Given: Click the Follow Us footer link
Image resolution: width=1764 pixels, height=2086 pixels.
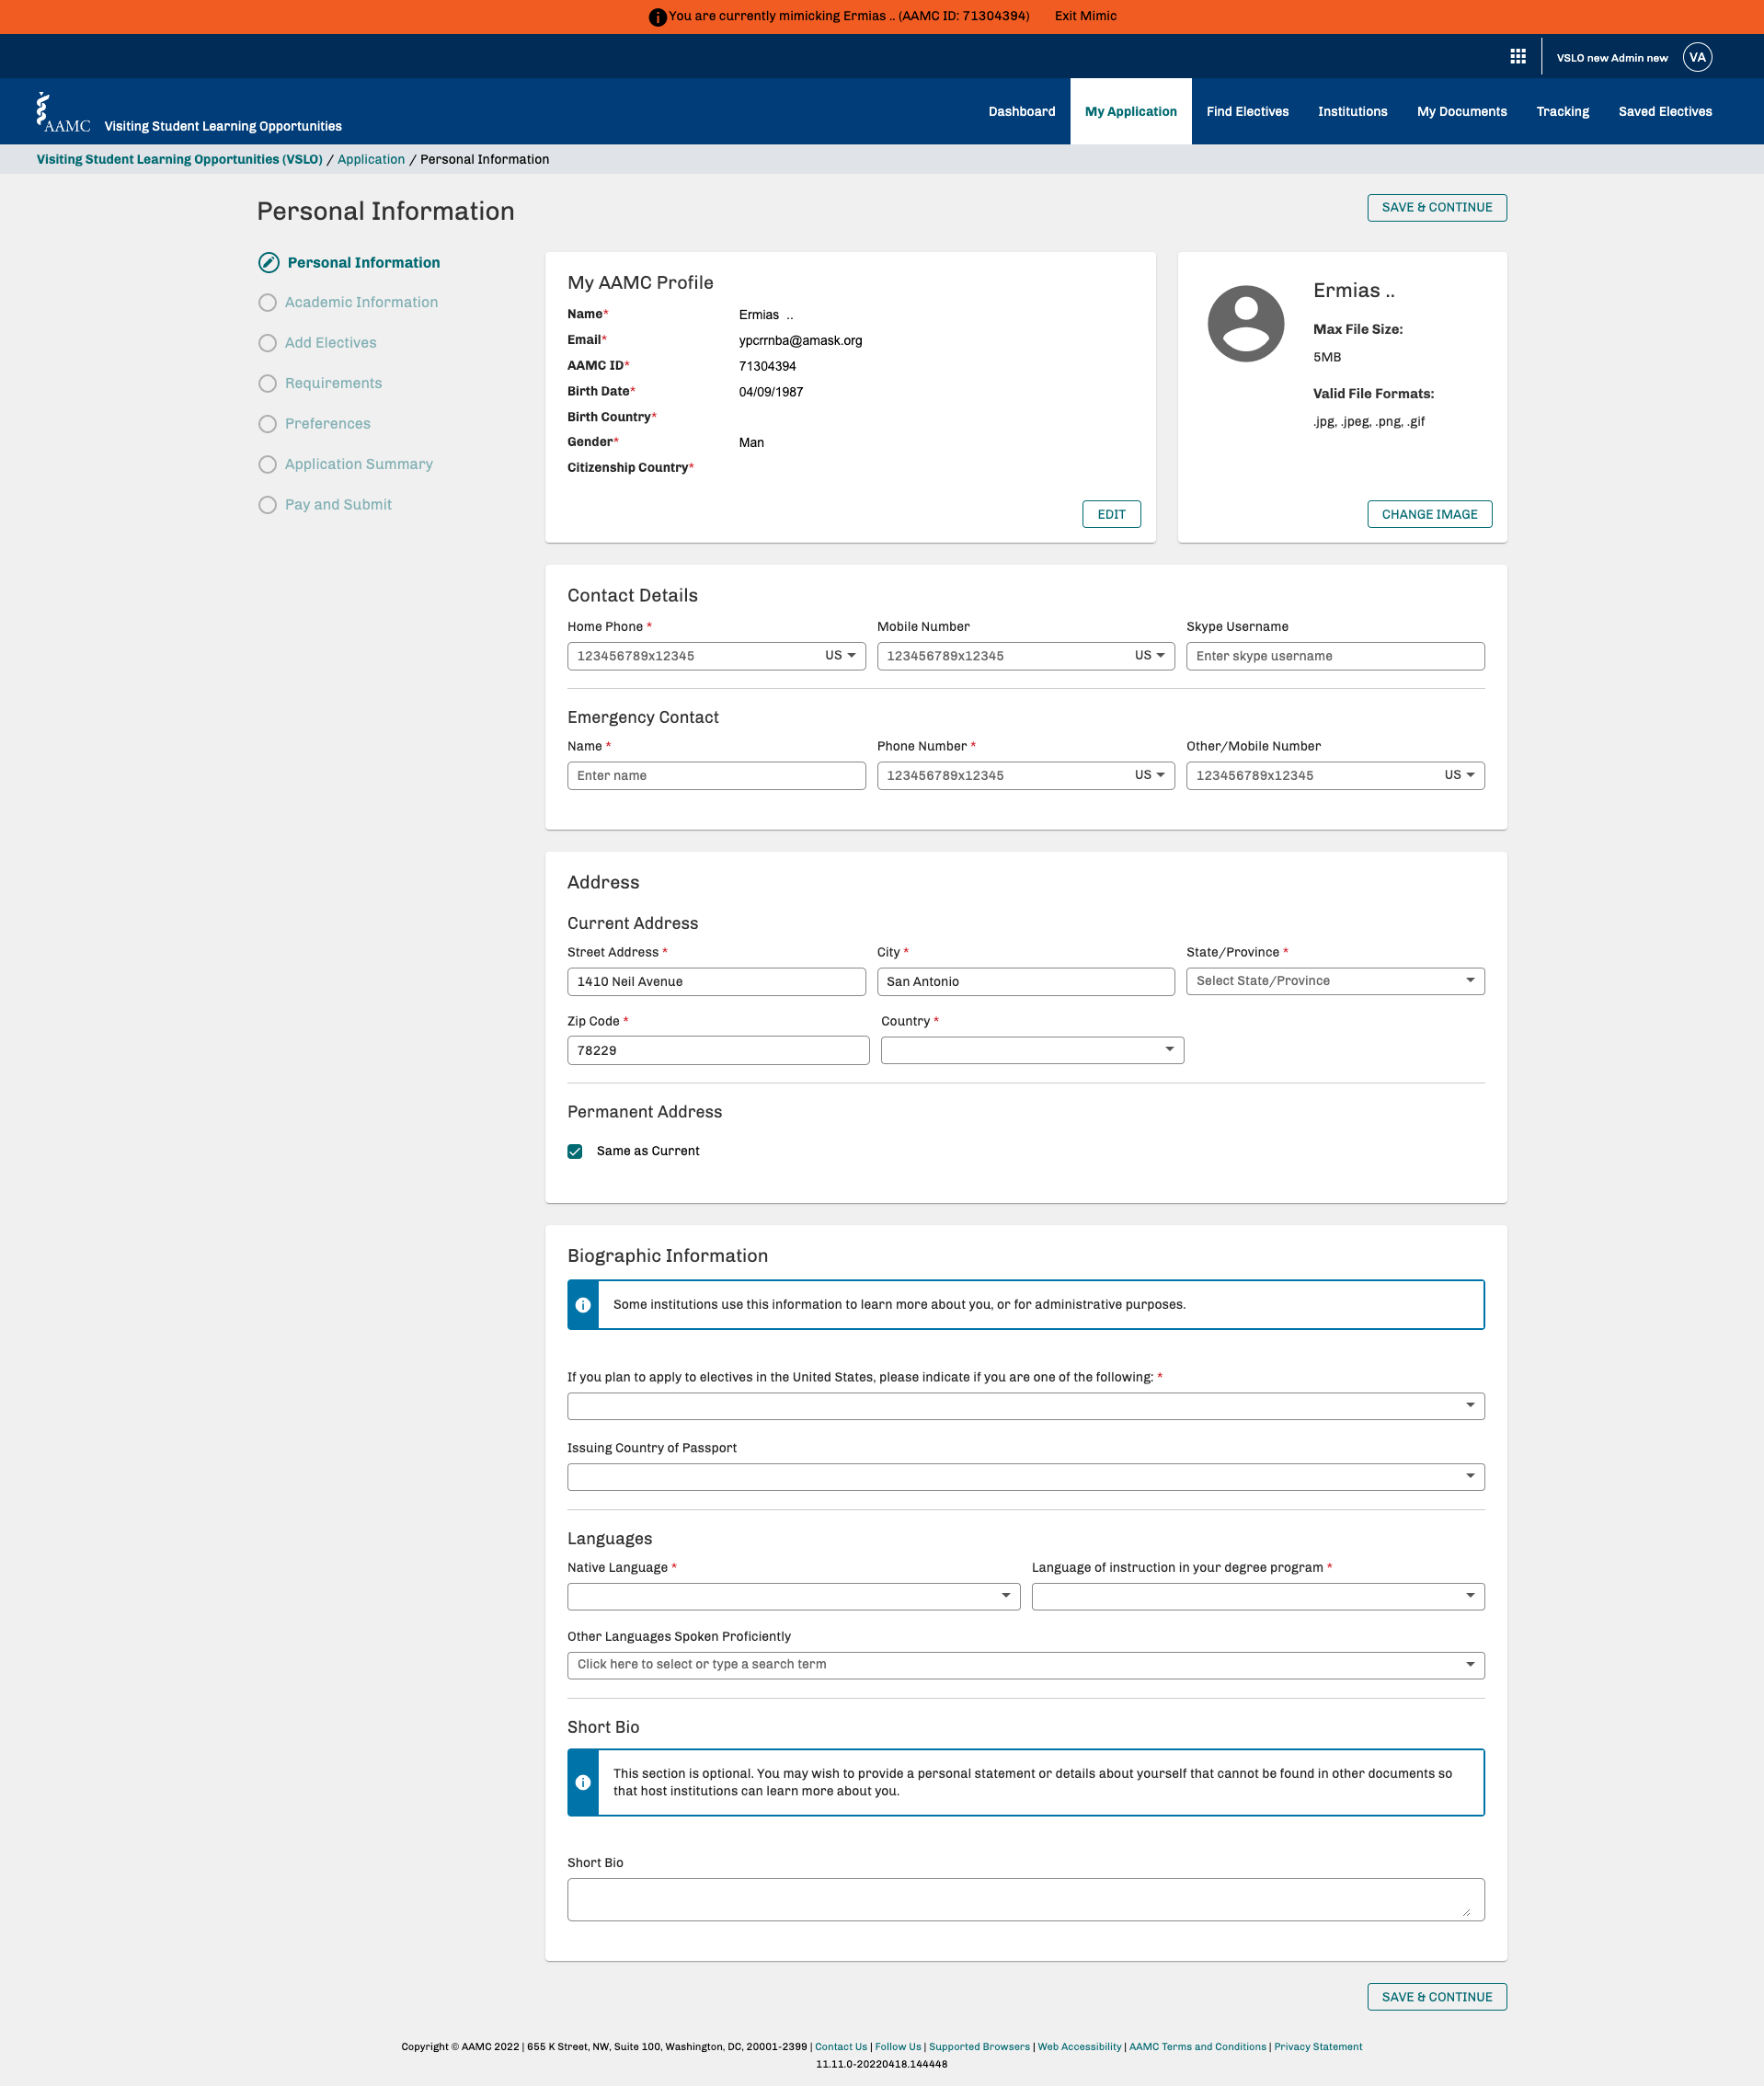Looking at the screenshot, I should pyautogui.click(x=898, y=2047).
